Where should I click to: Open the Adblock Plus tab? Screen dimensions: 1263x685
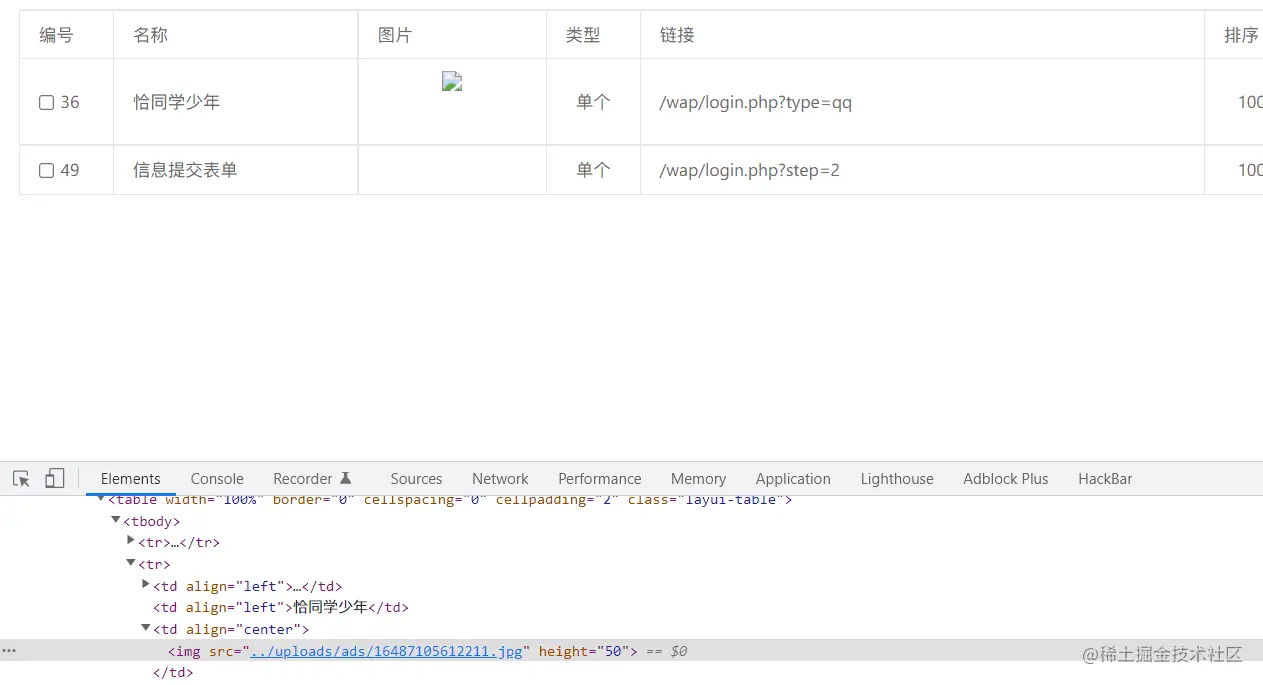coord(1006,479)
